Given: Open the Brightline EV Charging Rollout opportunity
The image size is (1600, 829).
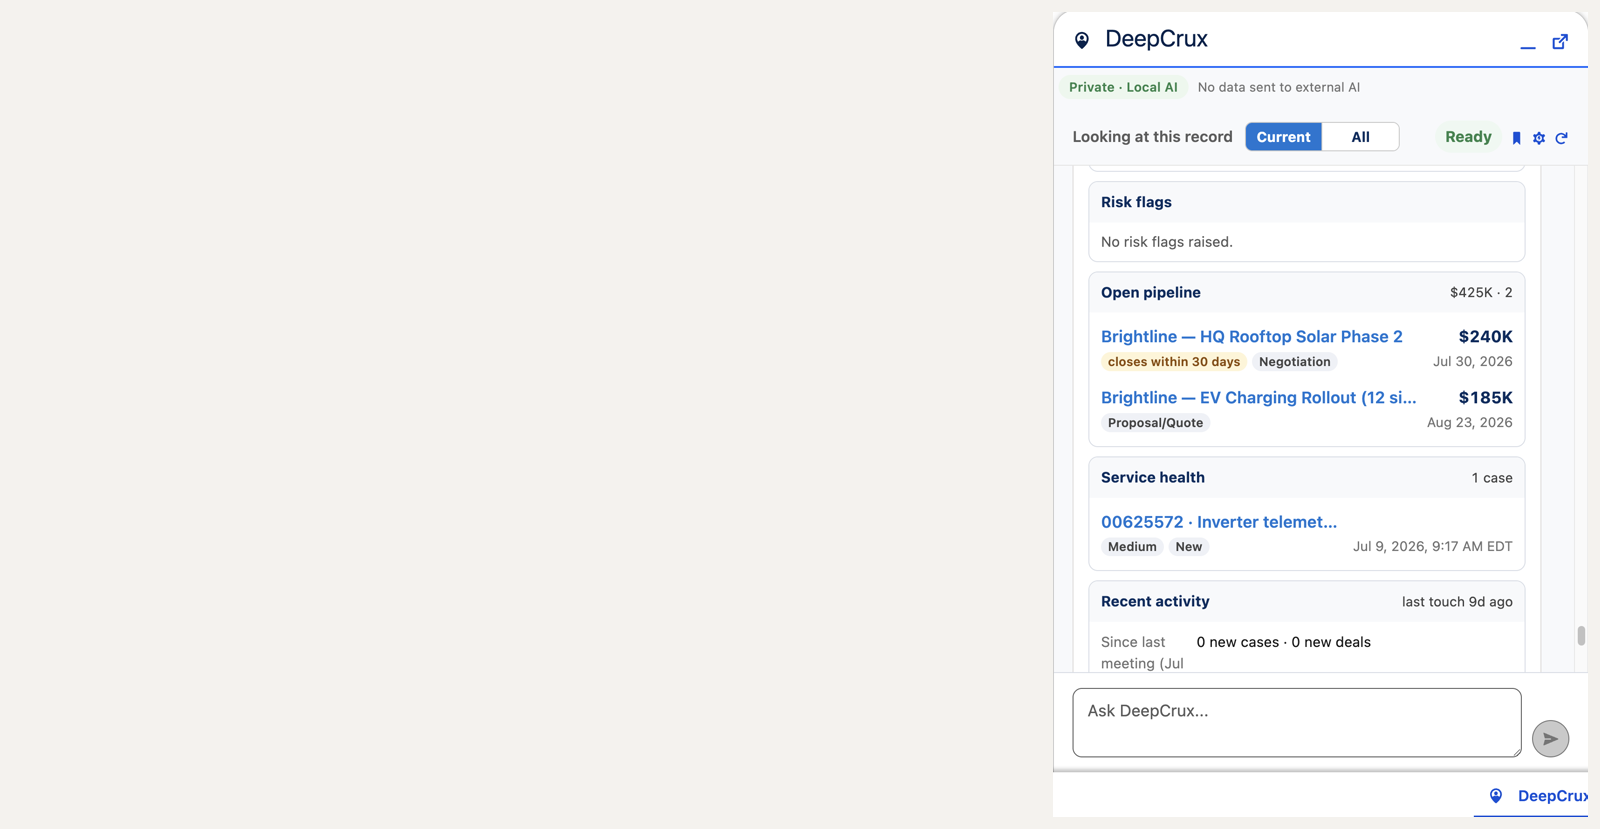Looking at the screenshot, I should [1258, 397].
